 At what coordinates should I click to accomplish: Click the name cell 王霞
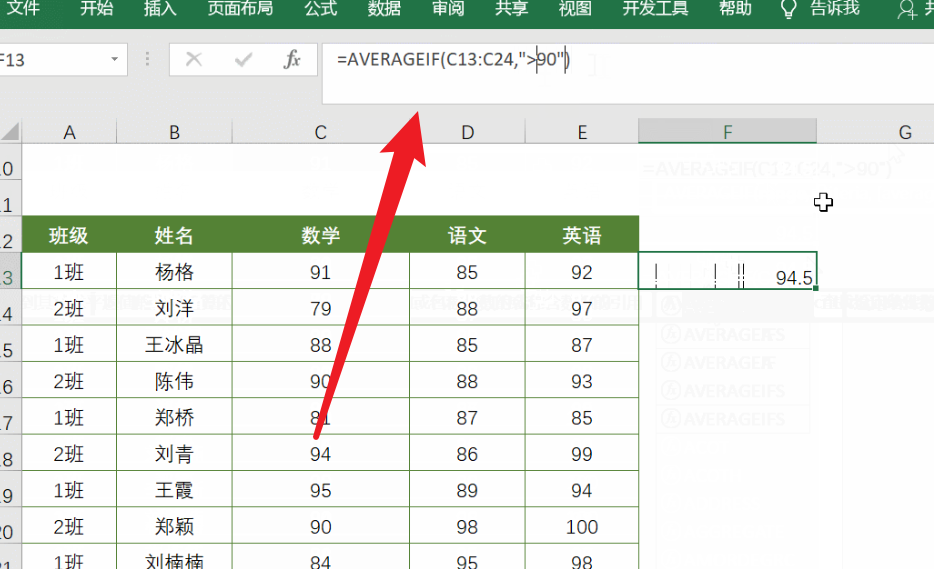(174, 490)
